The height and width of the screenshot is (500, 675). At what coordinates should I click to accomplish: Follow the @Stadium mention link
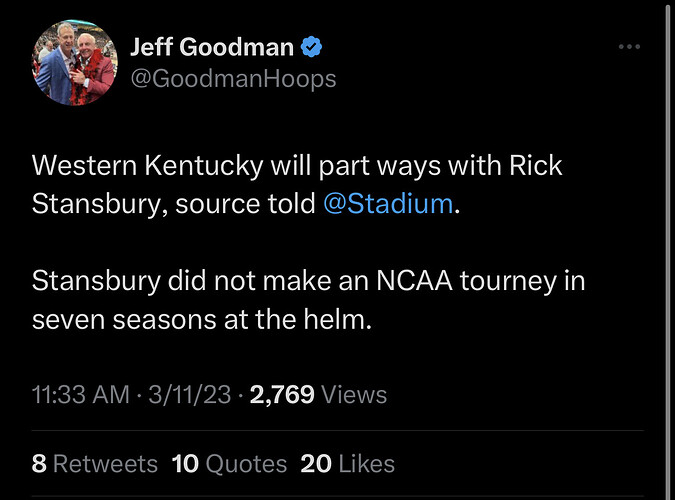(388, 204)
